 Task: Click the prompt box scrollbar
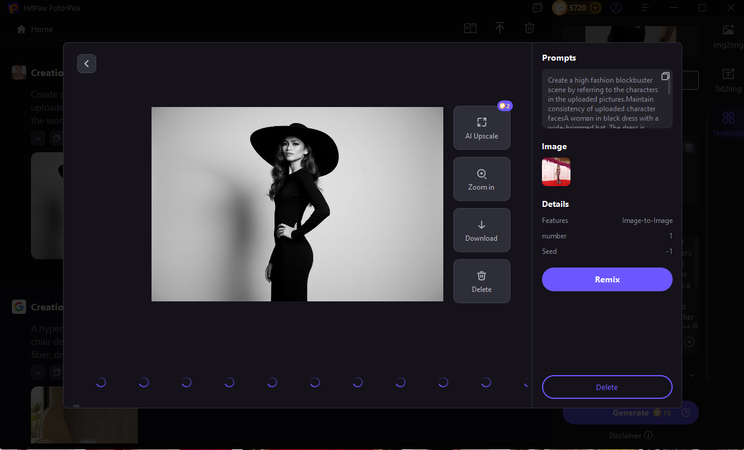click(670, 90)
